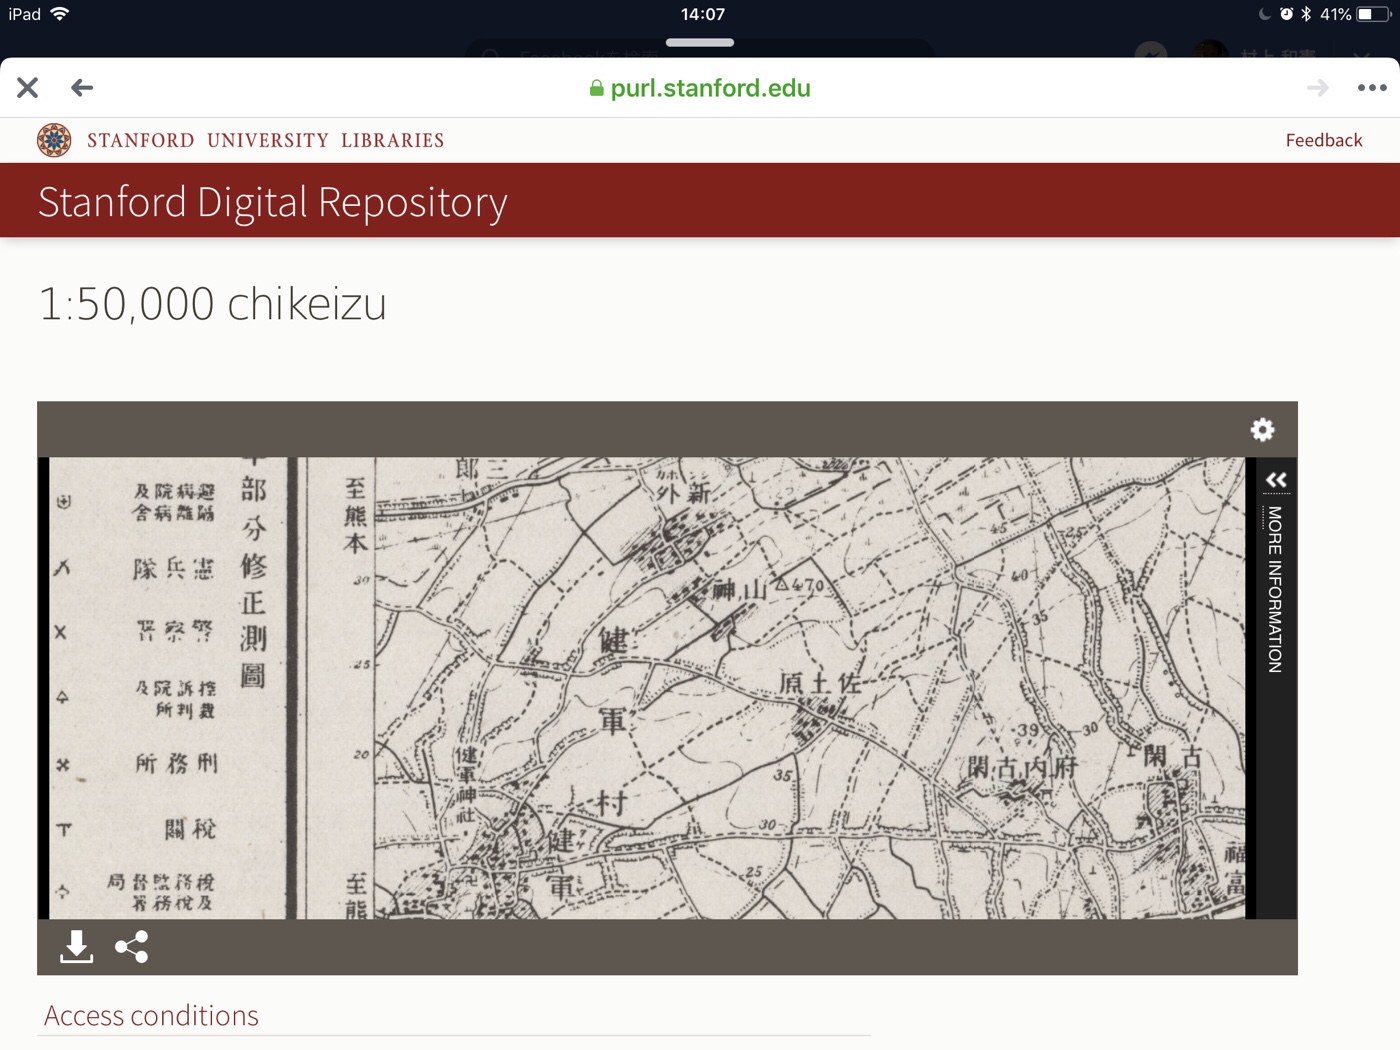The width and height of the screenshot is (1400, 1050).
Task: Tap the purl.stanford.edu address text
Action: (x=710, y=88)
